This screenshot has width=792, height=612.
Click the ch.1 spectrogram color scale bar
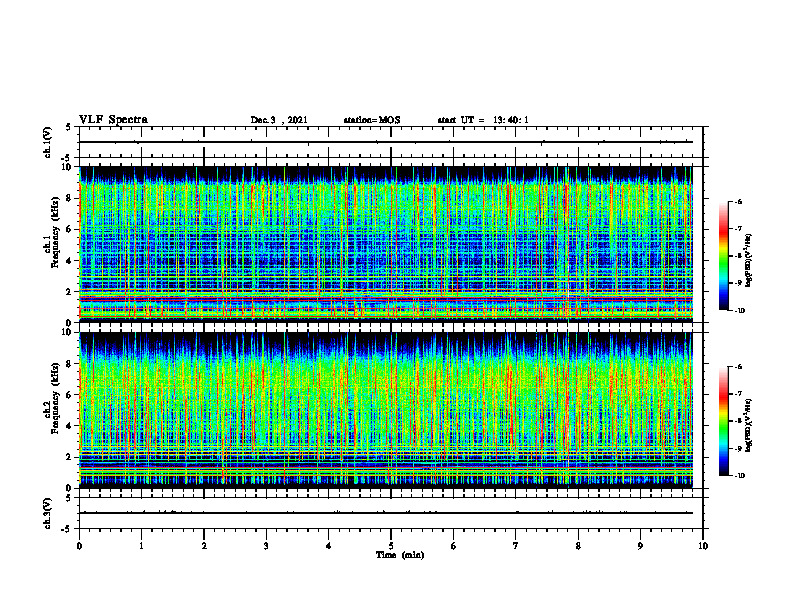pos(723,256)
